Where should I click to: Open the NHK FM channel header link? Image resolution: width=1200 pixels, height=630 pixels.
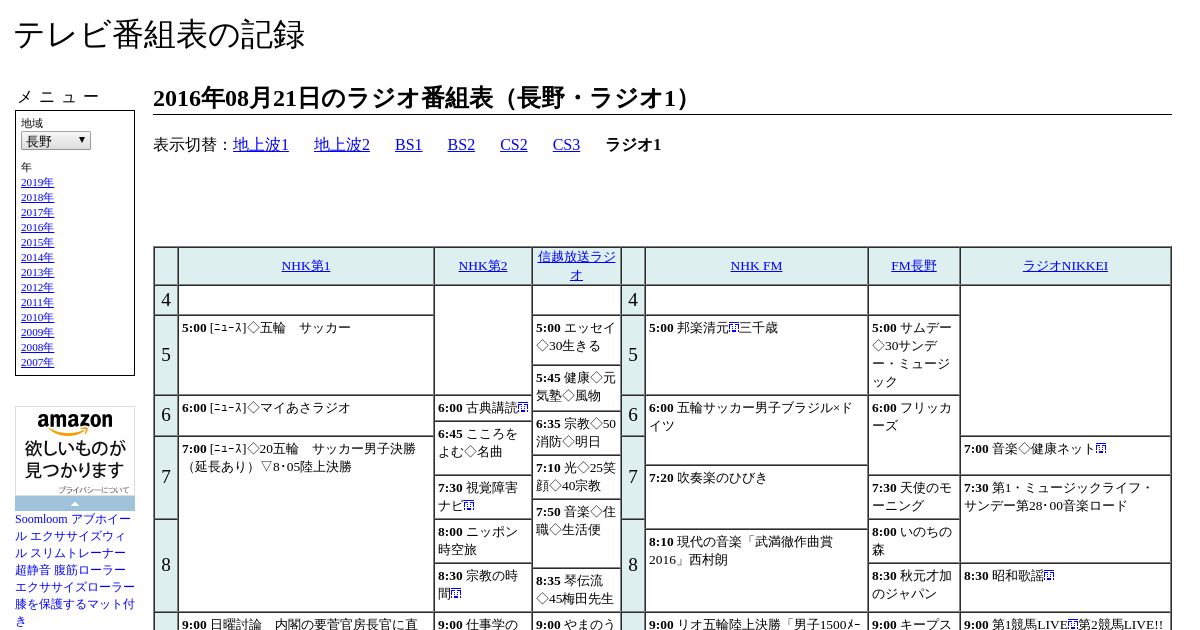(756, 266)
